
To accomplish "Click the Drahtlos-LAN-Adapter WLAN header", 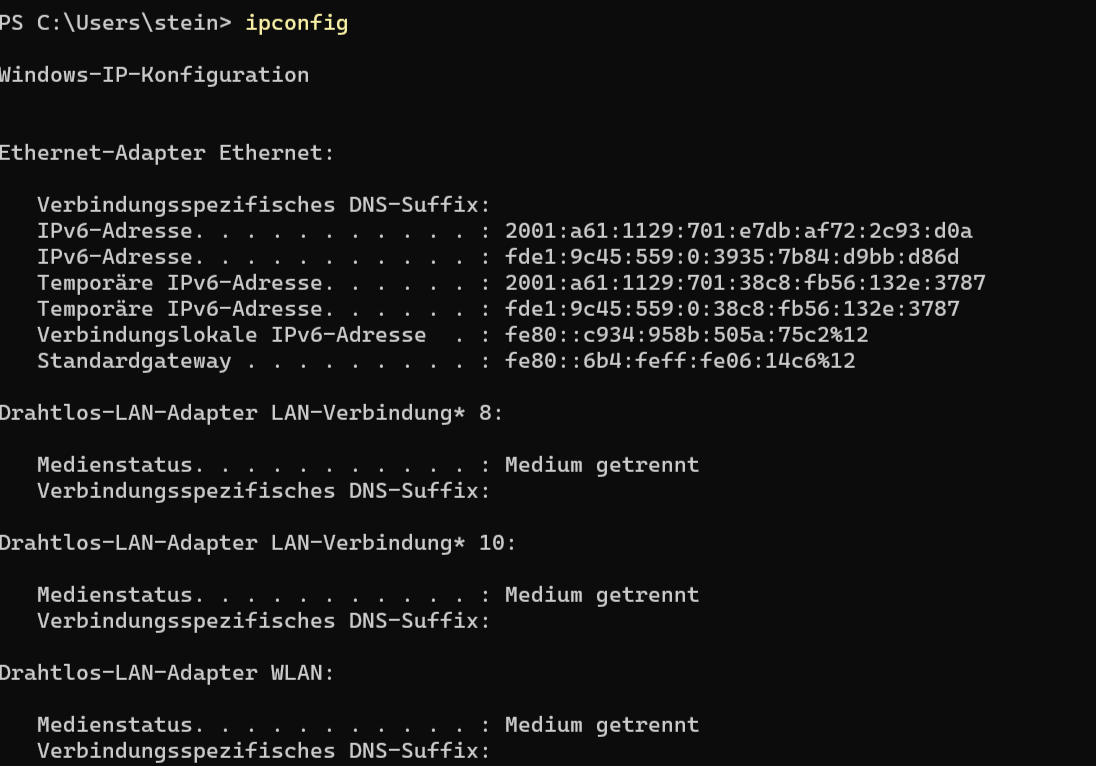I will click(x=167, y=673).
